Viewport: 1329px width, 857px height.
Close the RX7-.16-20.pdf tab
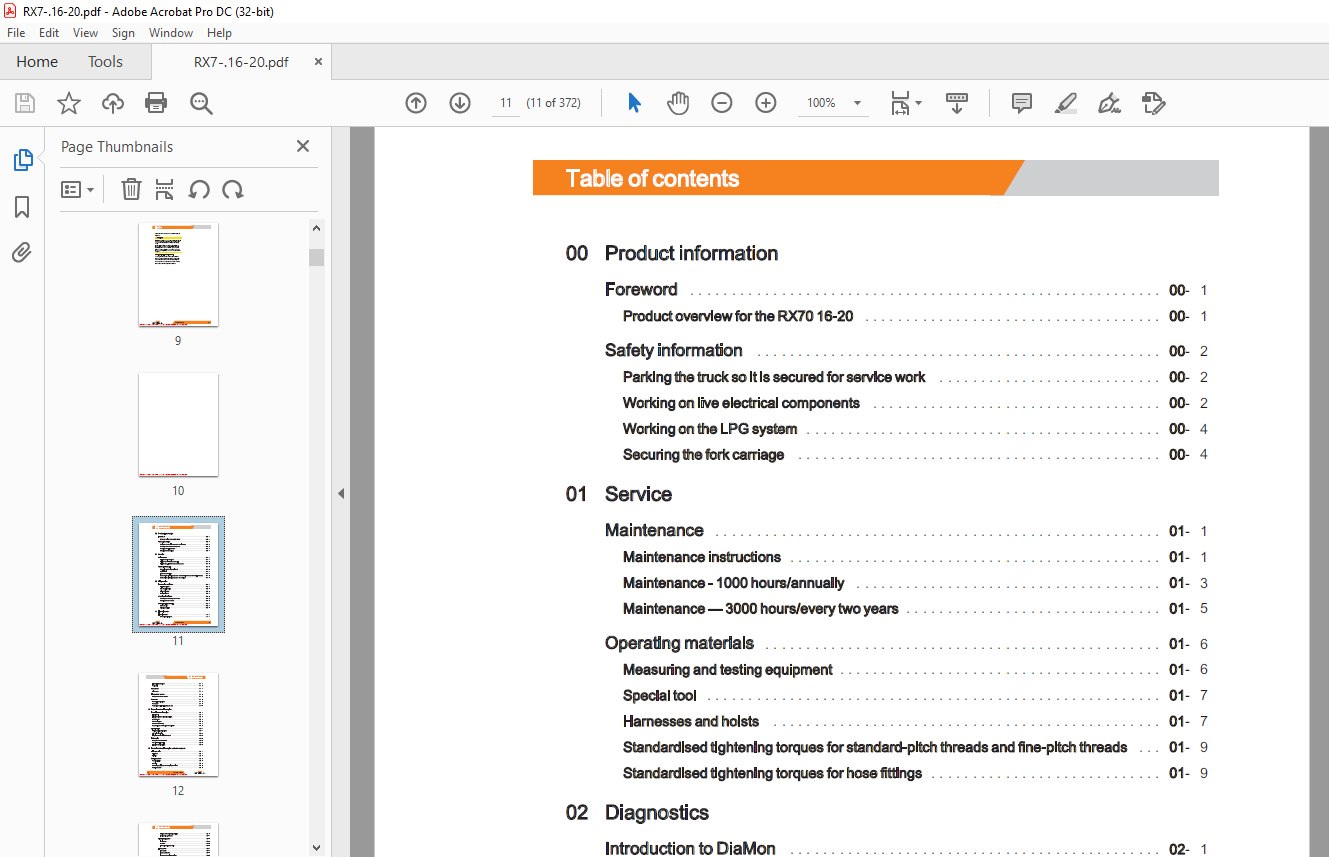coord(318,61)
